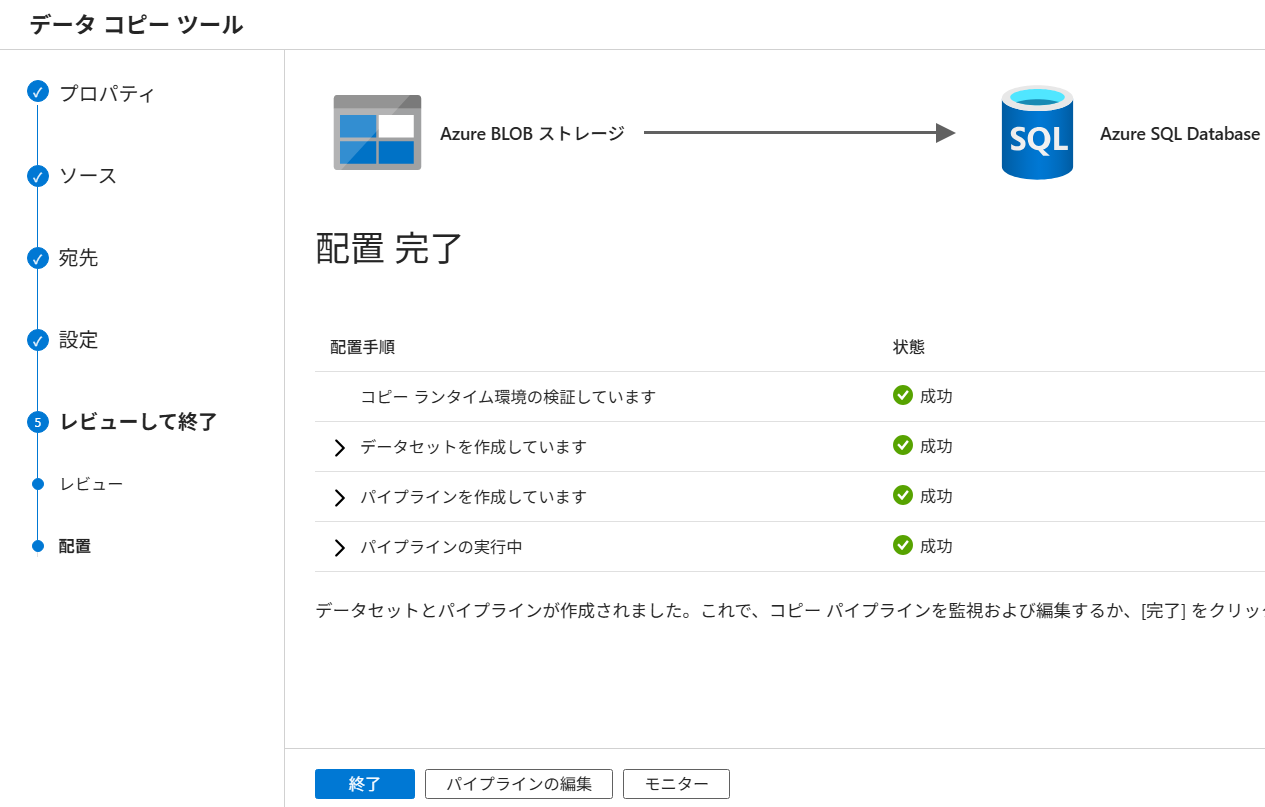Click the データセットを作成しています row text
Image resolution: width=1265 pixels, height=807 pixels.
473,447
